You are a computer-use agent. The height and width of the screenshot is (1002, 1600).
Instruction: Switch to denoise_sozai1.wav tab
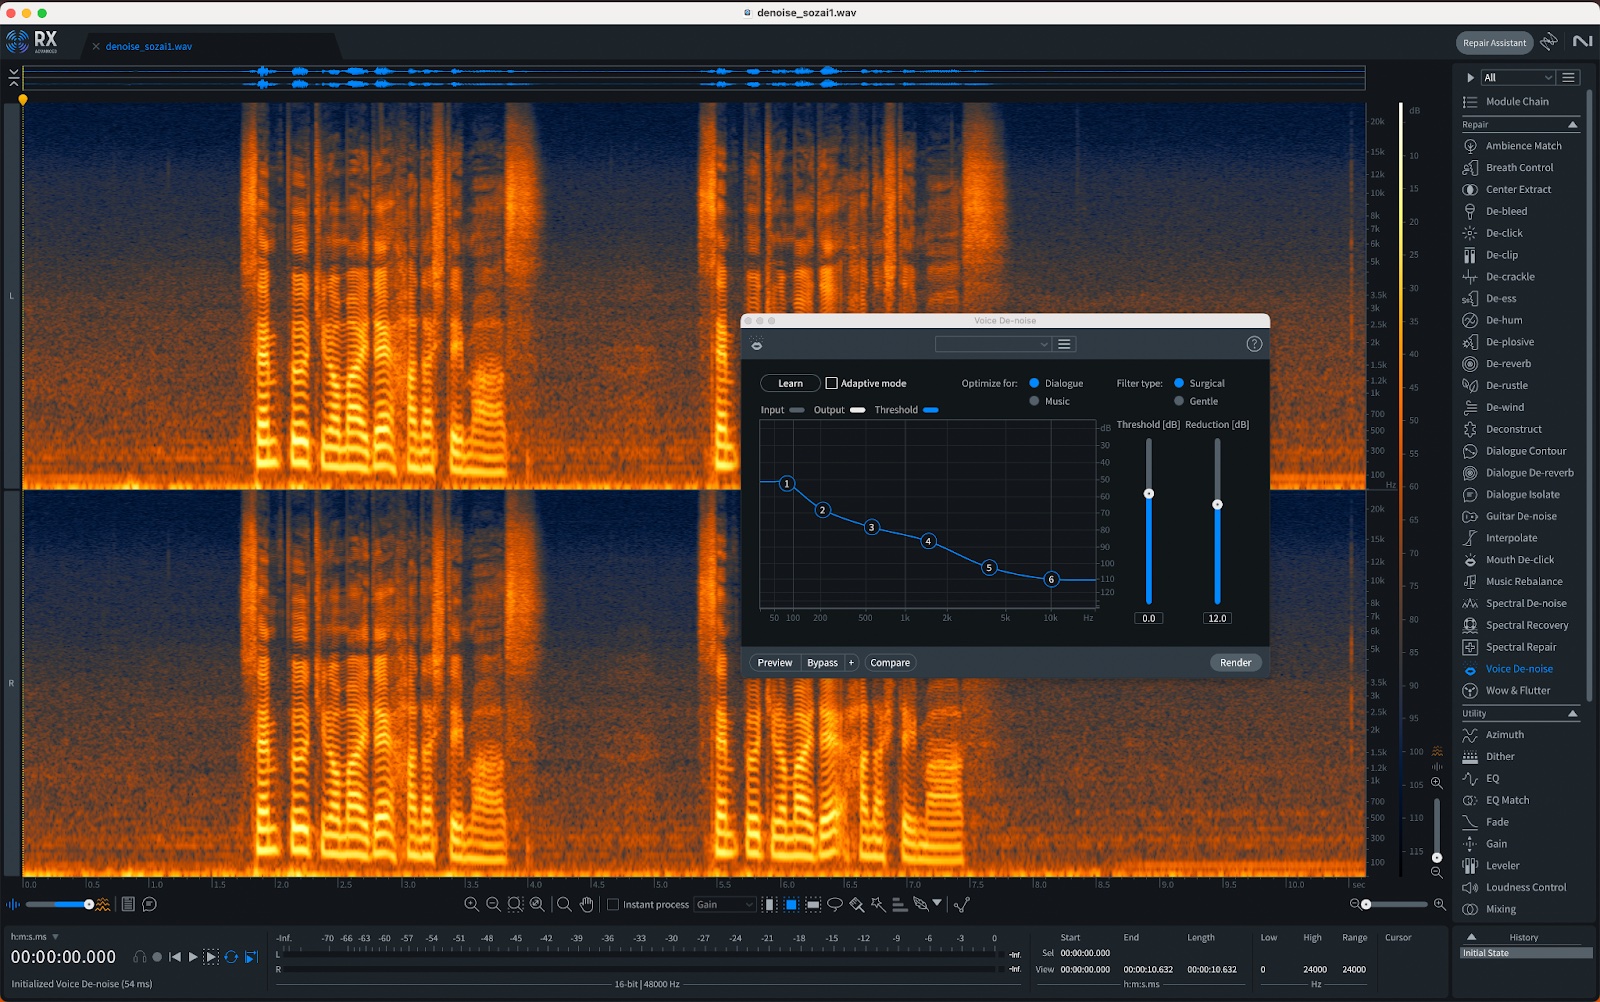click(149, 47)
